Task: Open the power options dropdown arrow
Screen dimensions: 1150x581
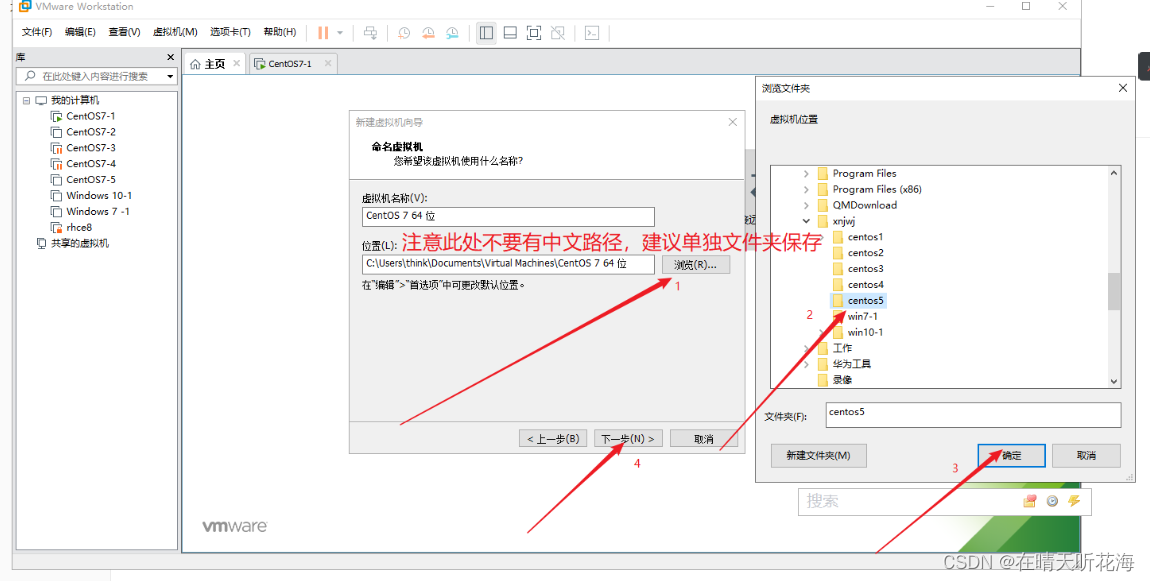Action: 340,33
